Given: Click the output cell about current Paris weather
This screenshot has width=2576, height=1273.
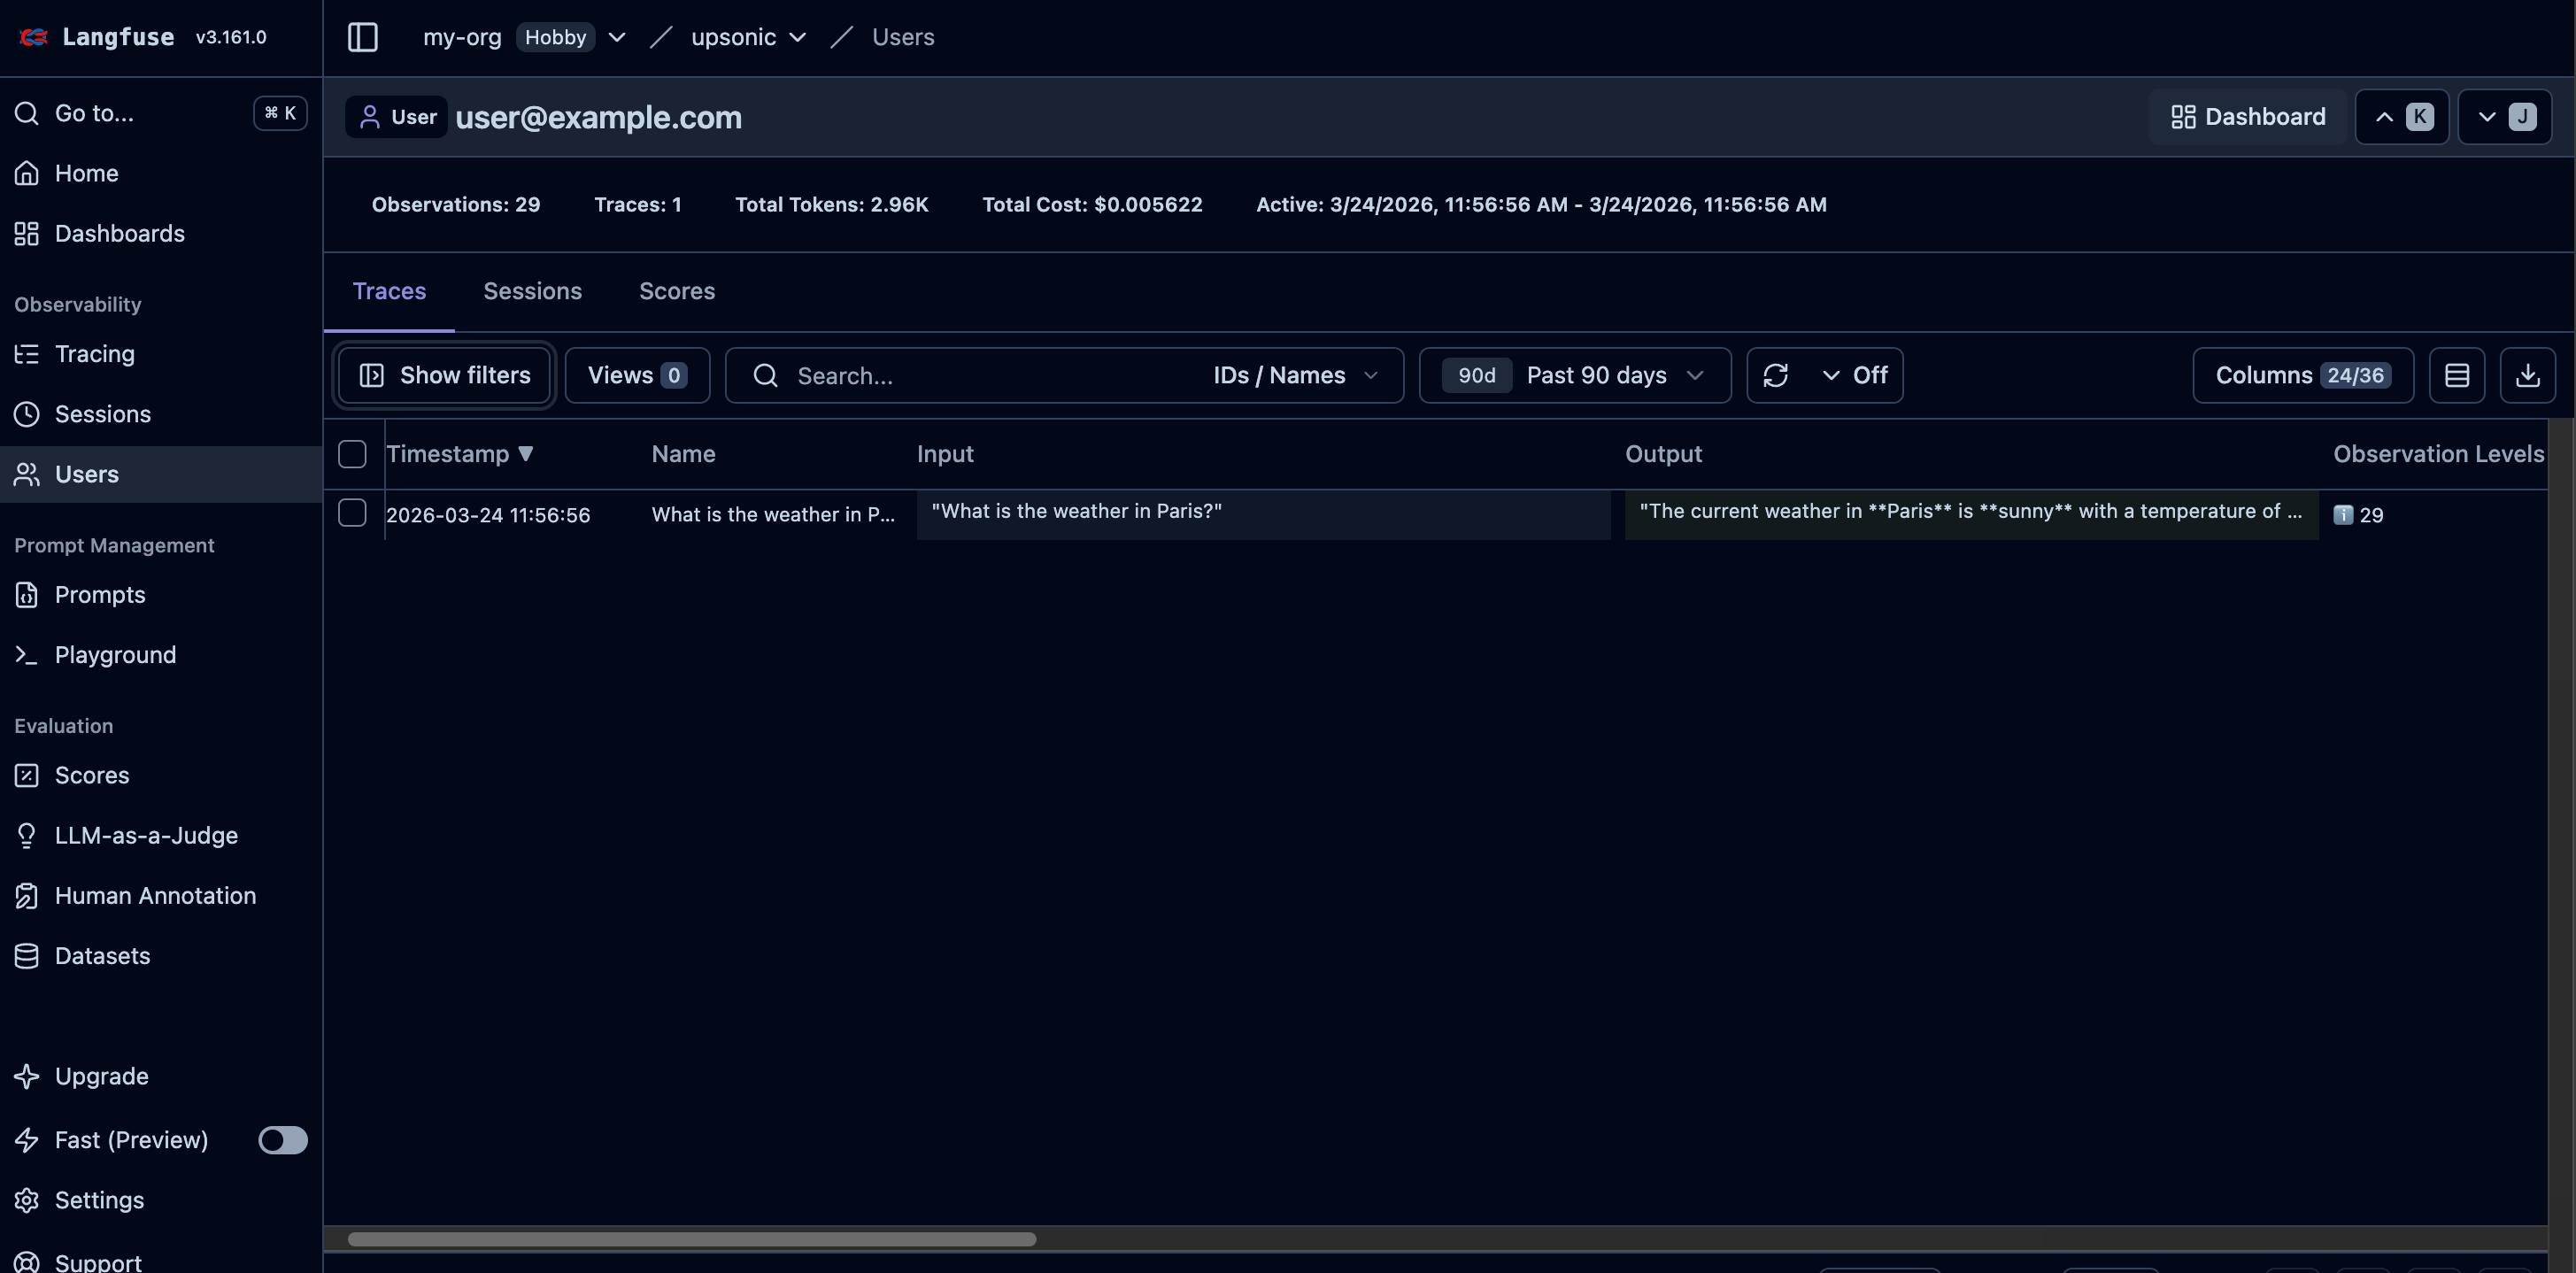Looking at the screenshot, I should coord(1971,515).
